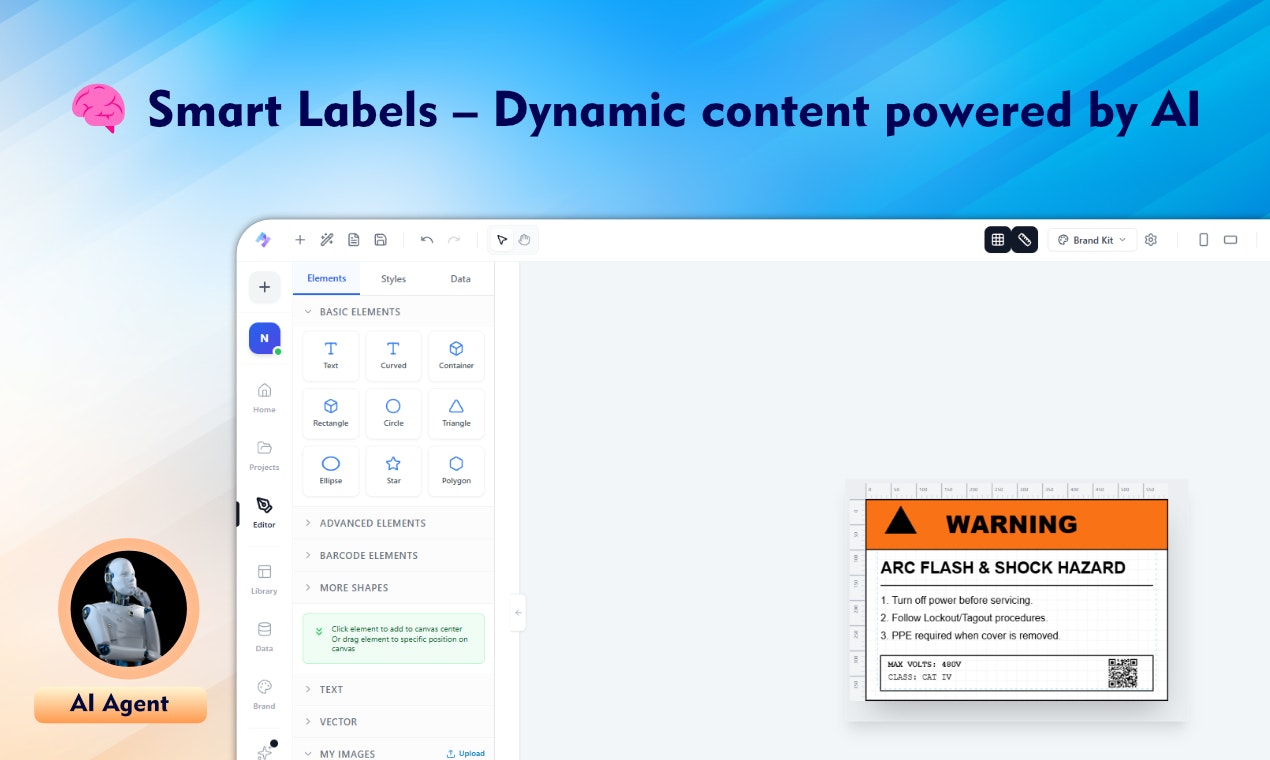This screenshot has width=1270, height=760.
Task: Click the Upload link in My Images
Action: pos(466,753)
